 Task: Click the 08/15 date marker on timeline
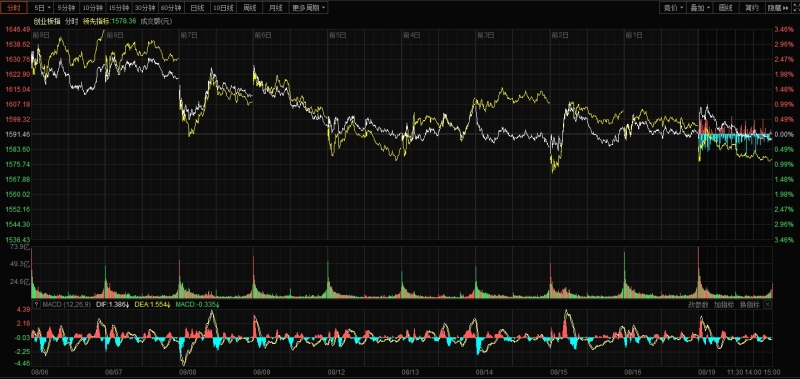point(558,373)
